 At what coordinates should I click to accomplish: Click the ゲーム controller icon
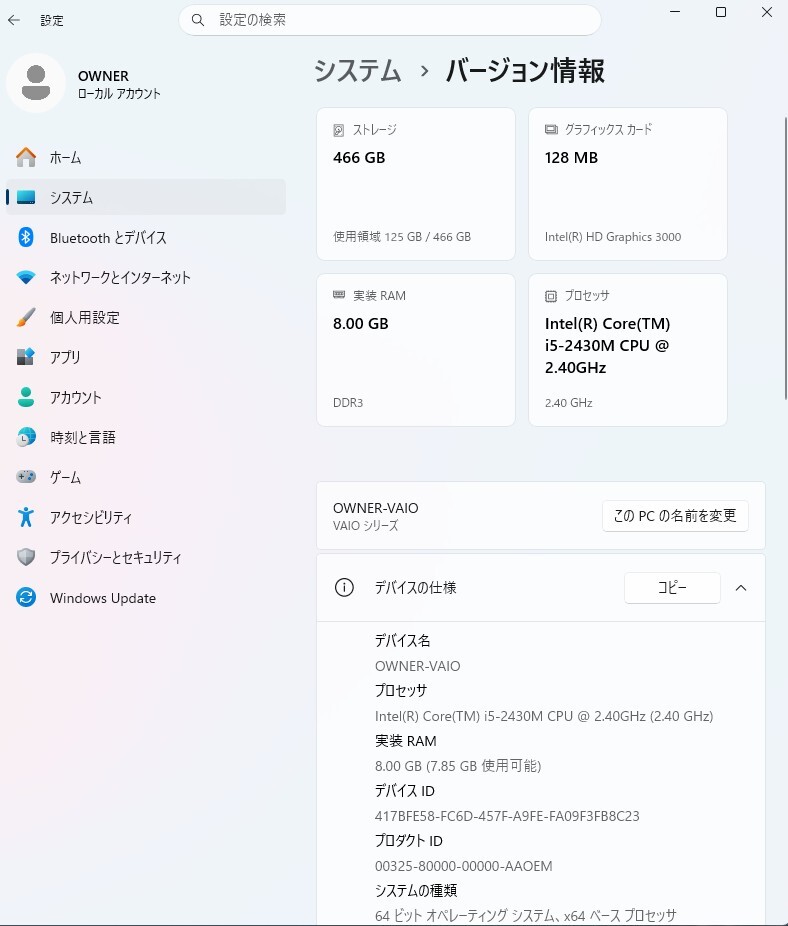point(26,477)
